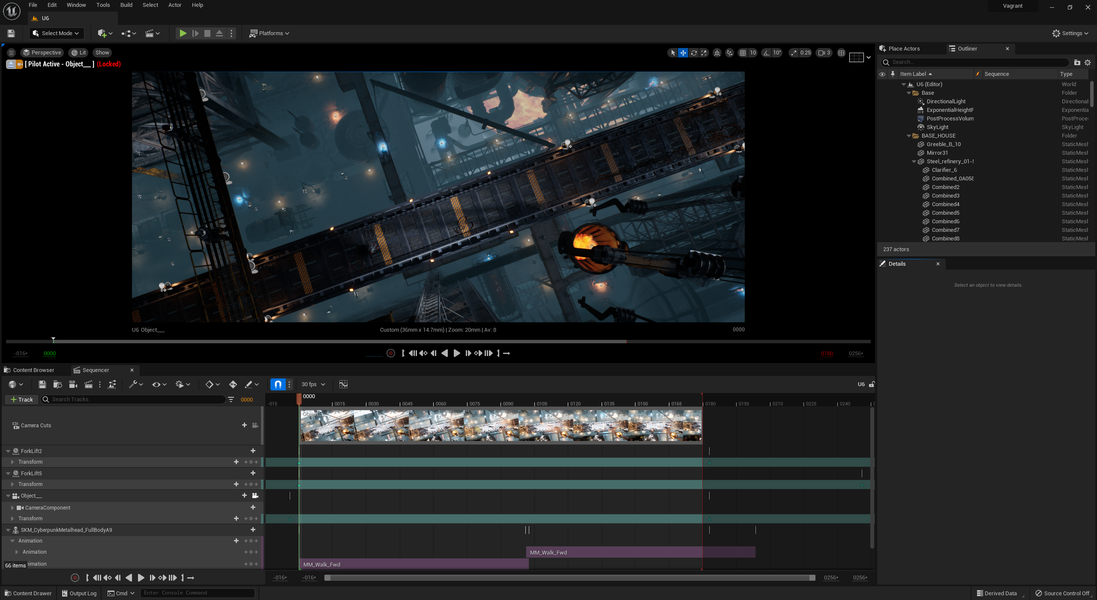Toggle the Outliner pin column header
The height and width of the screenshot is (600, 1097).
(892, 74)
